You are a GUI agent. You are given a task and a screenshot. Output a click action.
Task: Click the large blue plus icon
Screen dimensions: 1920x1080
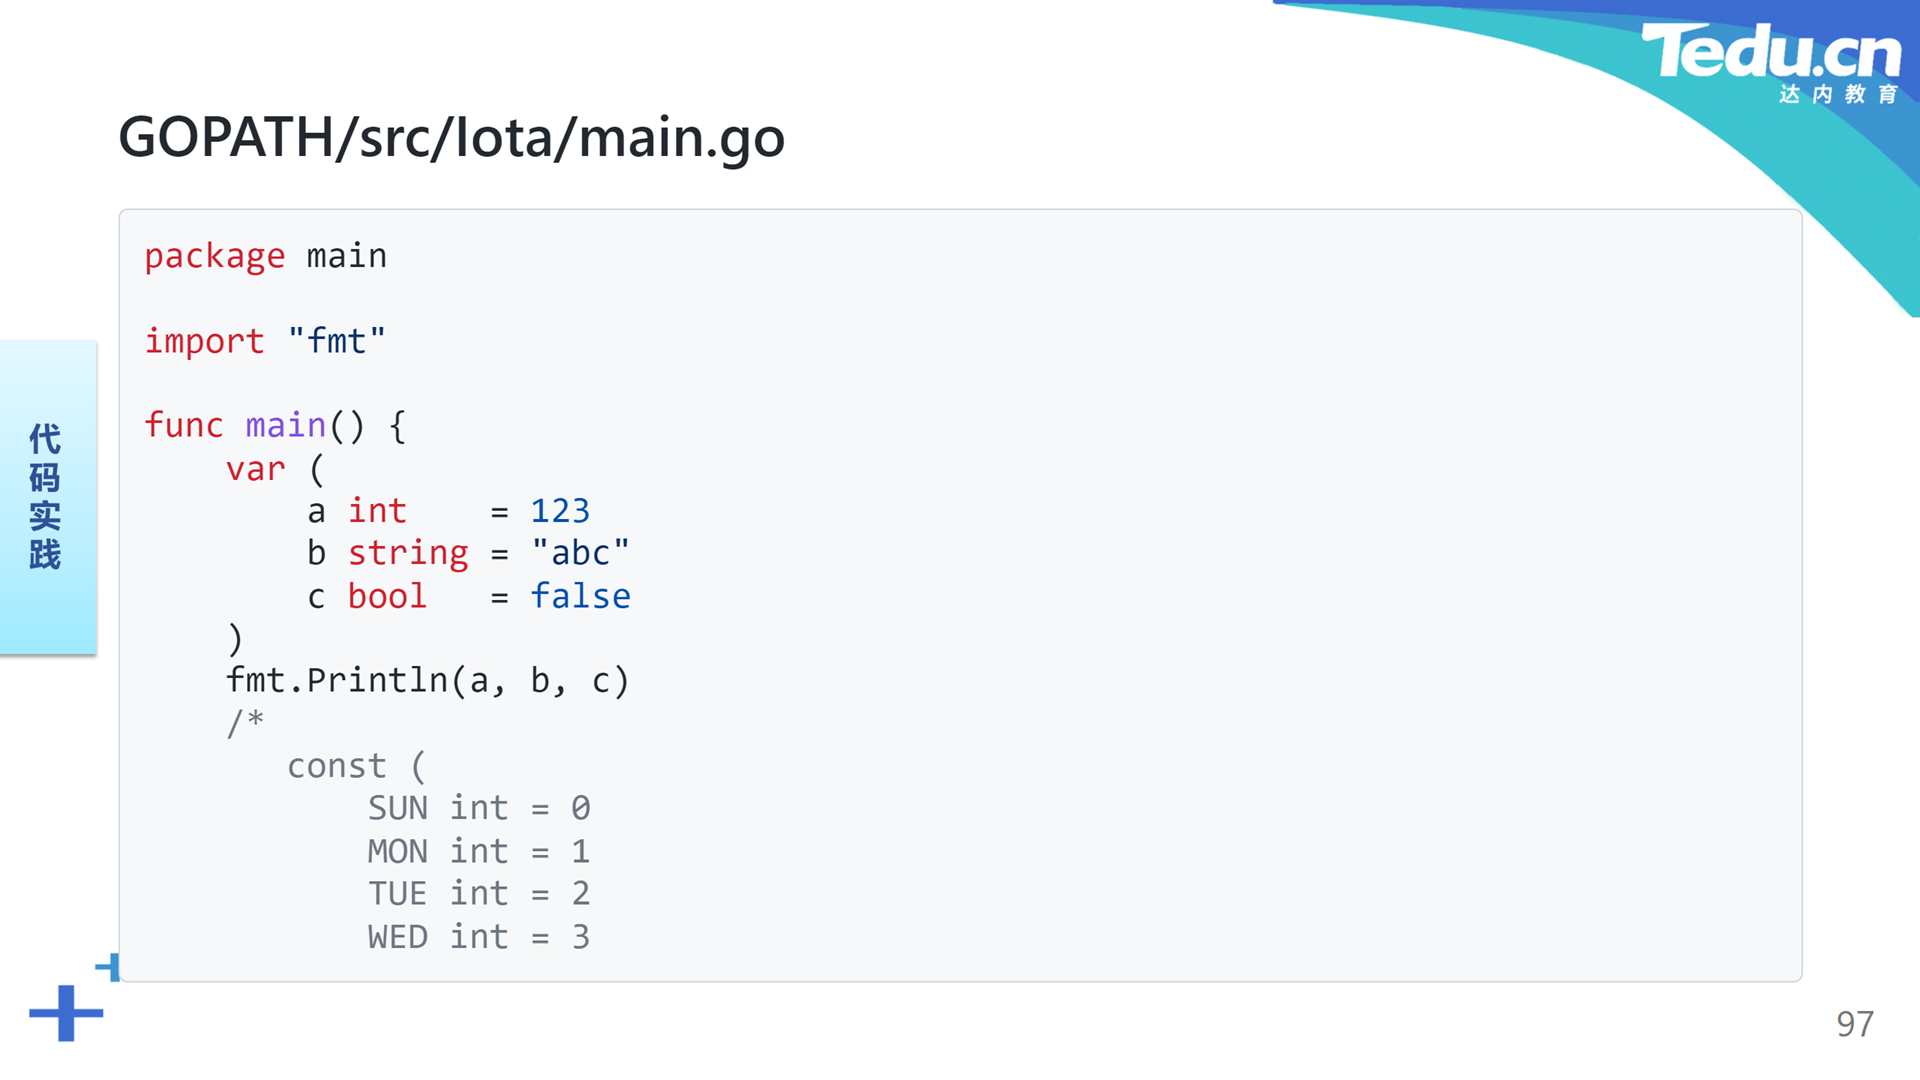pyautogui.click(x=66, y=1013)
